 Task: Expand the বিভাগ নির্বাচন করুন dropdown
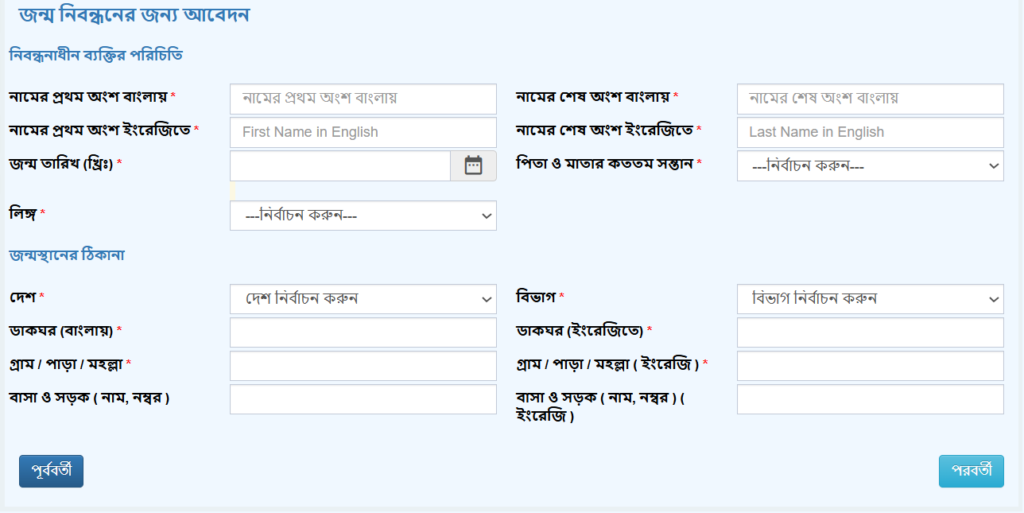pyautogui.click(x=870, y=299)
